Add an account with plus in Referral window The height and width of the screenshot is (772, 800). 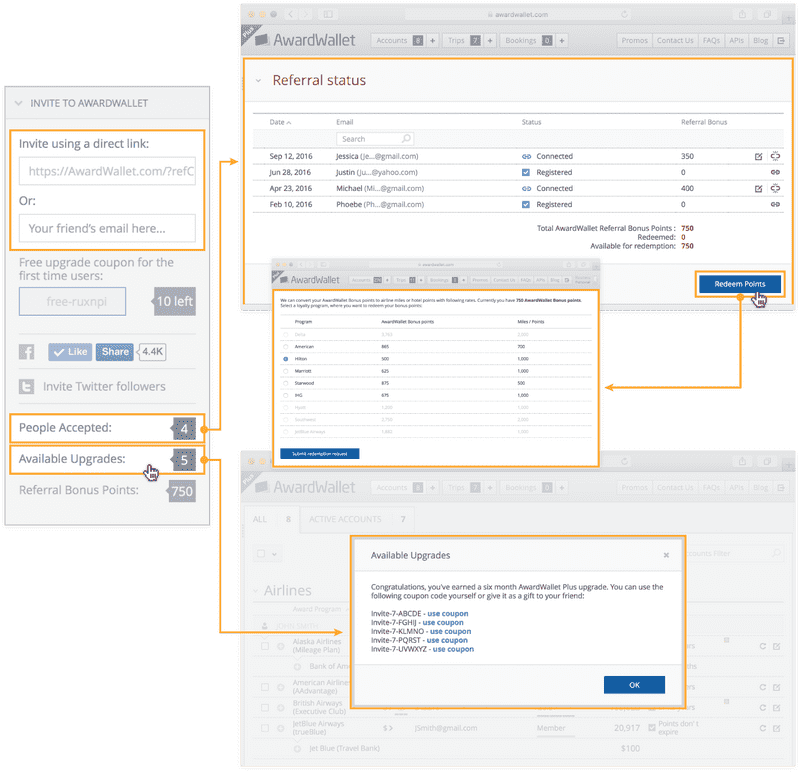(x=432, y=40)
